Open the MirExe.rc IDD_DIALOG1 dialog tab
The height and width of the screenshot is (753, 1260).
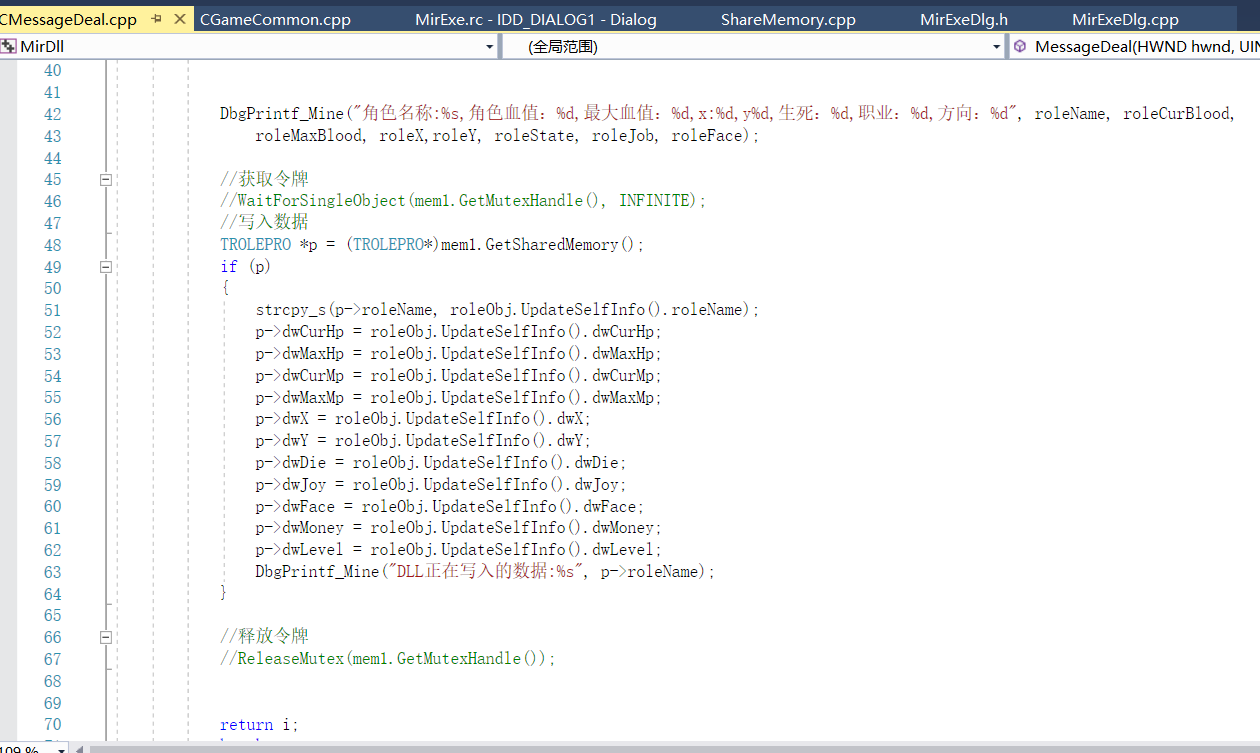click(x=535, y=19)
